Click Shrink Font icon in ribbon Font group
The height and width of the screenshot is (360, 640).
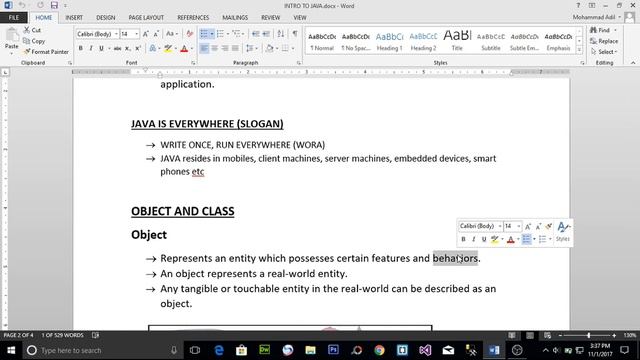point(156,34)
